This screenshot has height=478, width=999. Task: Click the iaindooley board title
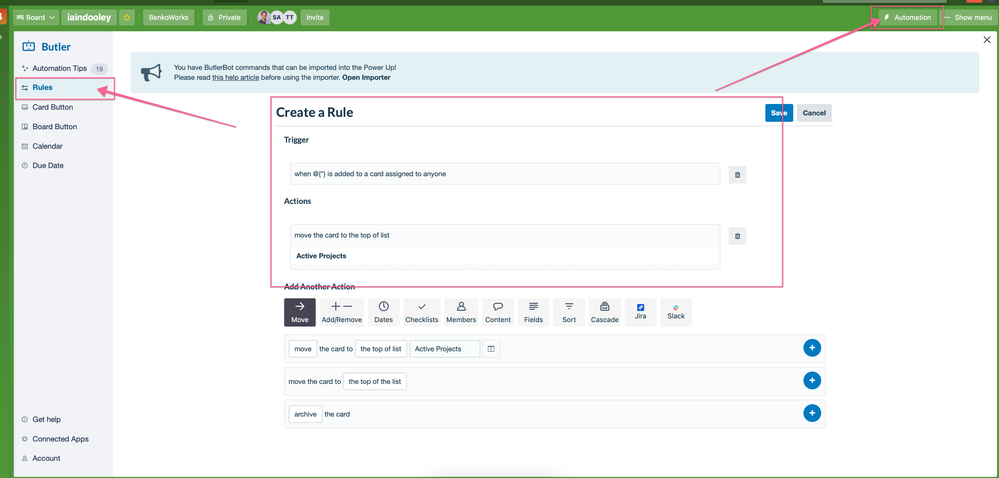point(89,18)
